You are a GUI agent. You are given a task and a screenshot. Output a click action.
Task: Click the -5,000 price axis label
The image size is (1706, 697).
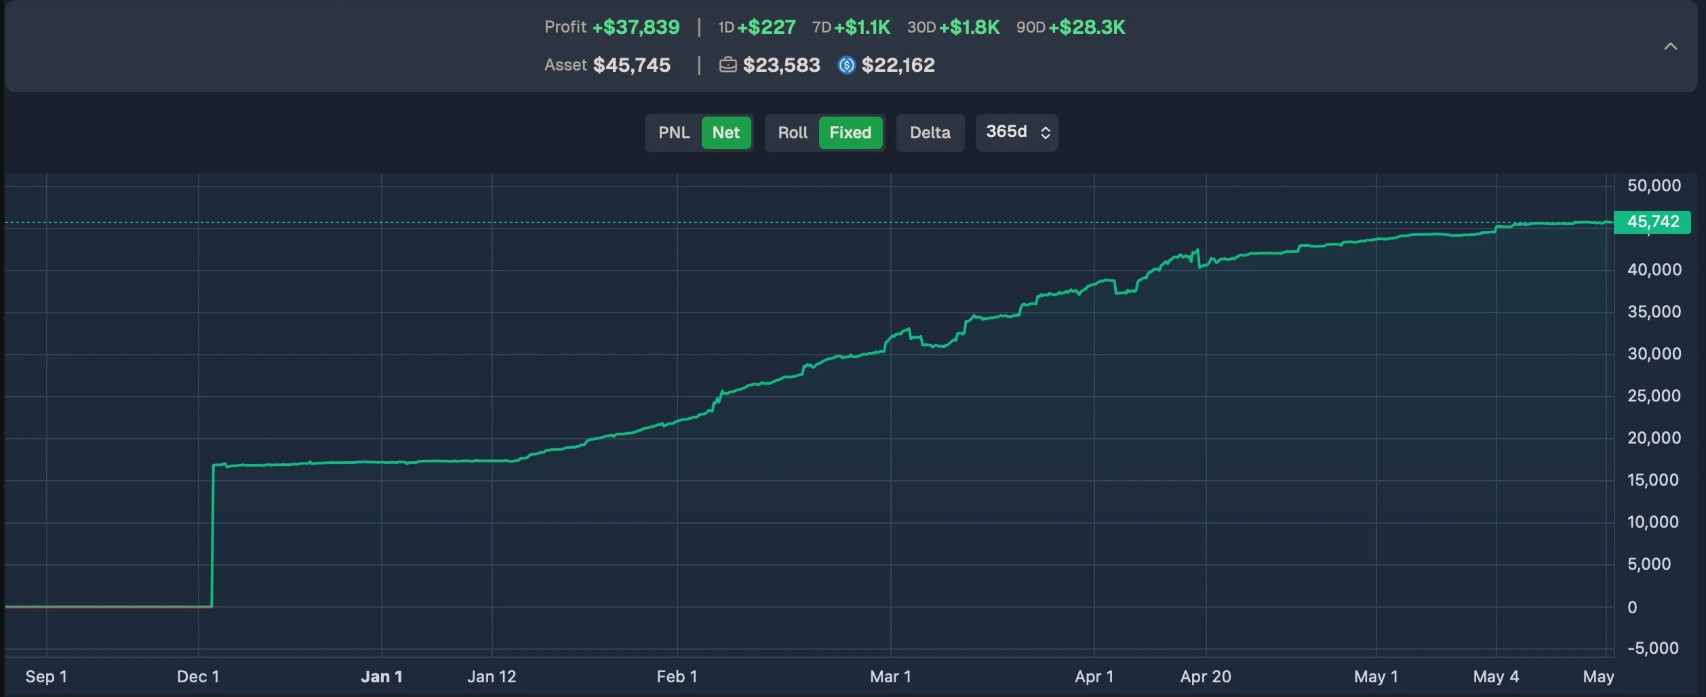(x=1654, y=648)
